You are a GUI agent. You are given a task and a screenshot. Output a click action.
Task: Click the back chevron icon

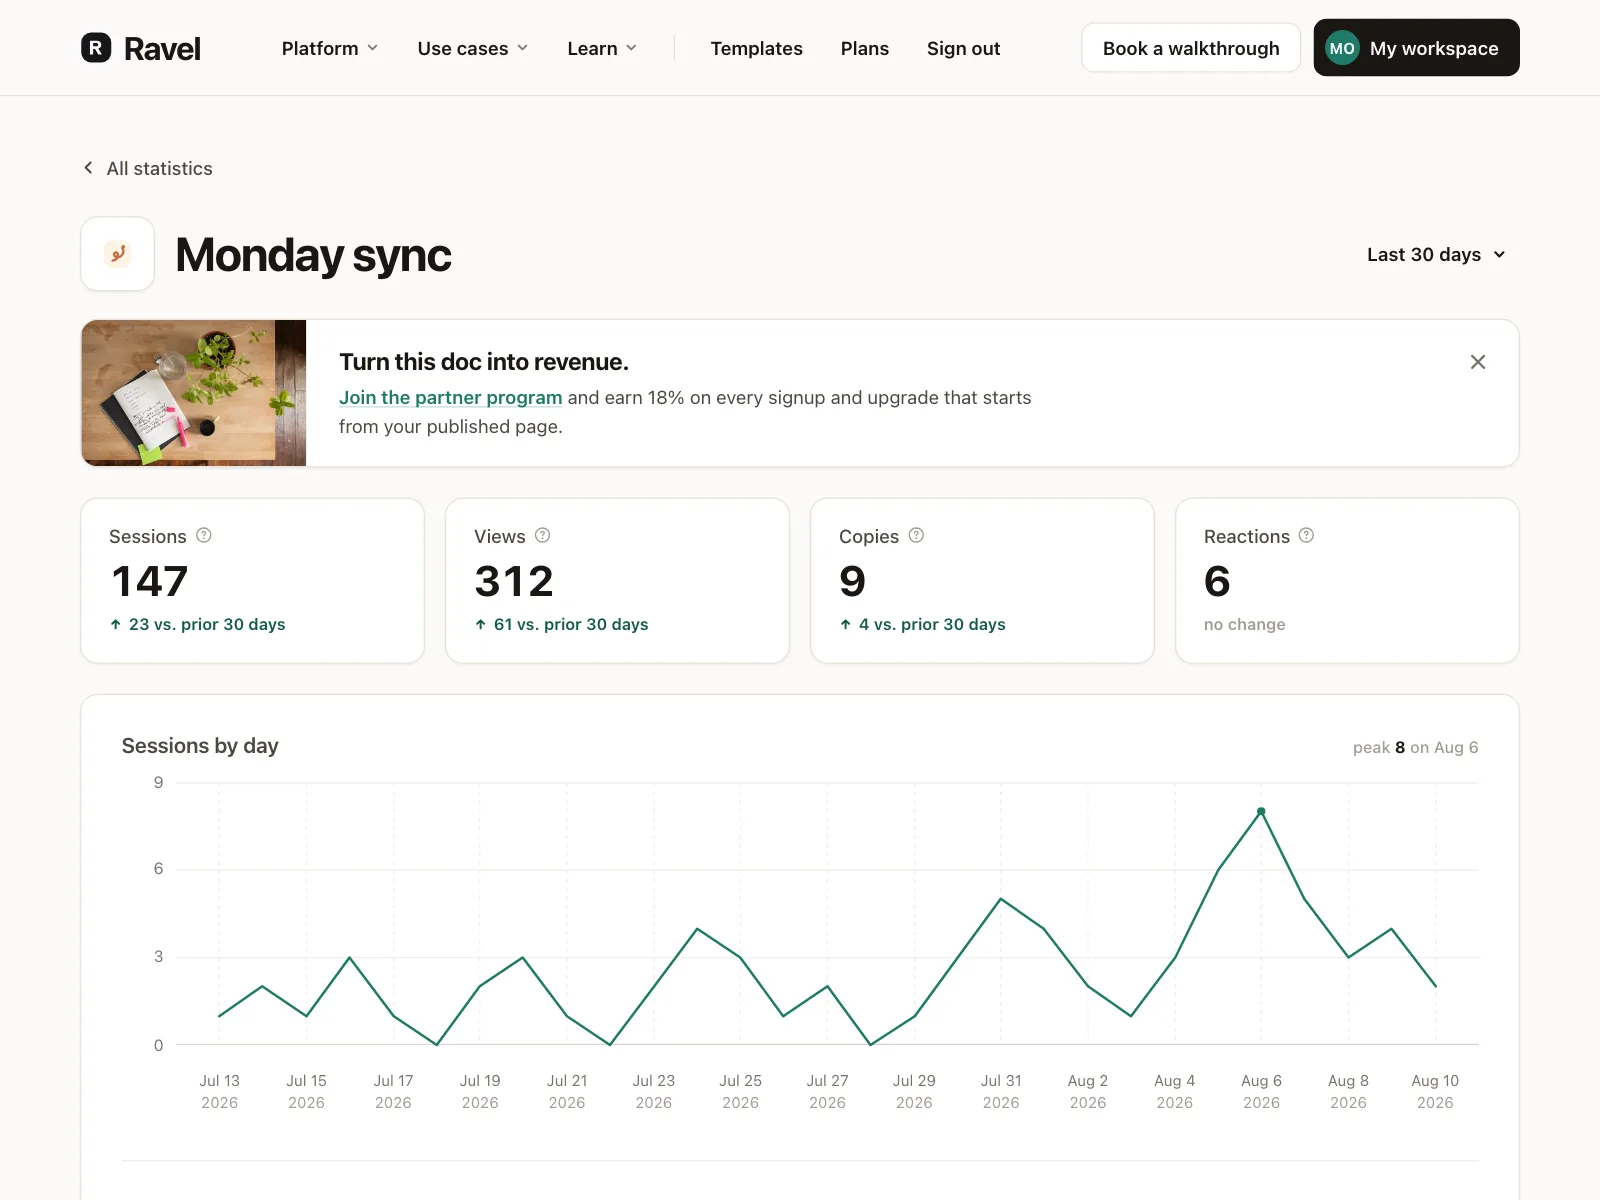click(88, 168)
